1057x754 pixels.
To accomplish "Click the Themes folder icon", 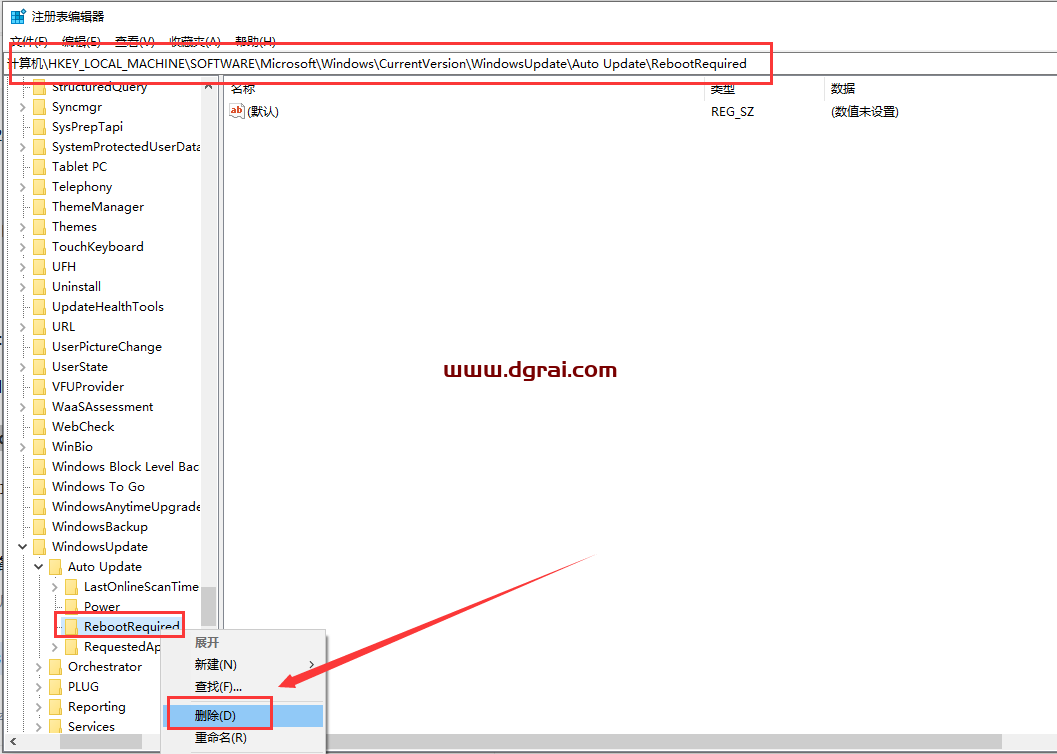I will click(x=39, y=227).
